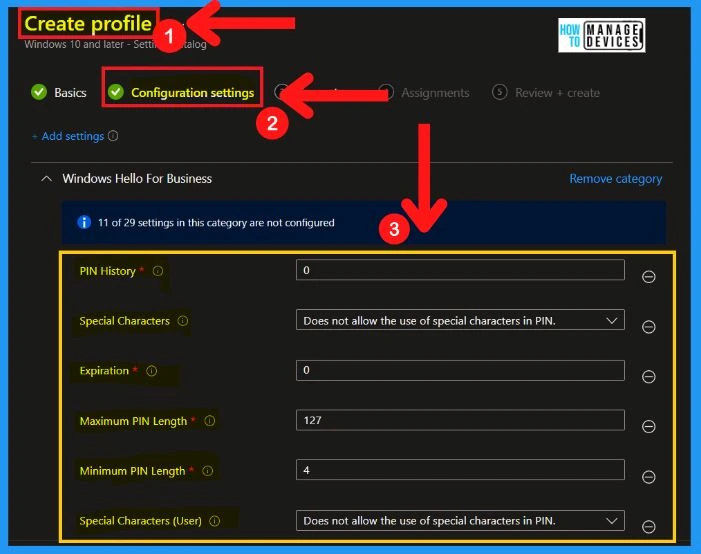Open the info icon beside Add settings
Screen dimensions: 701x554
[113, 135]
